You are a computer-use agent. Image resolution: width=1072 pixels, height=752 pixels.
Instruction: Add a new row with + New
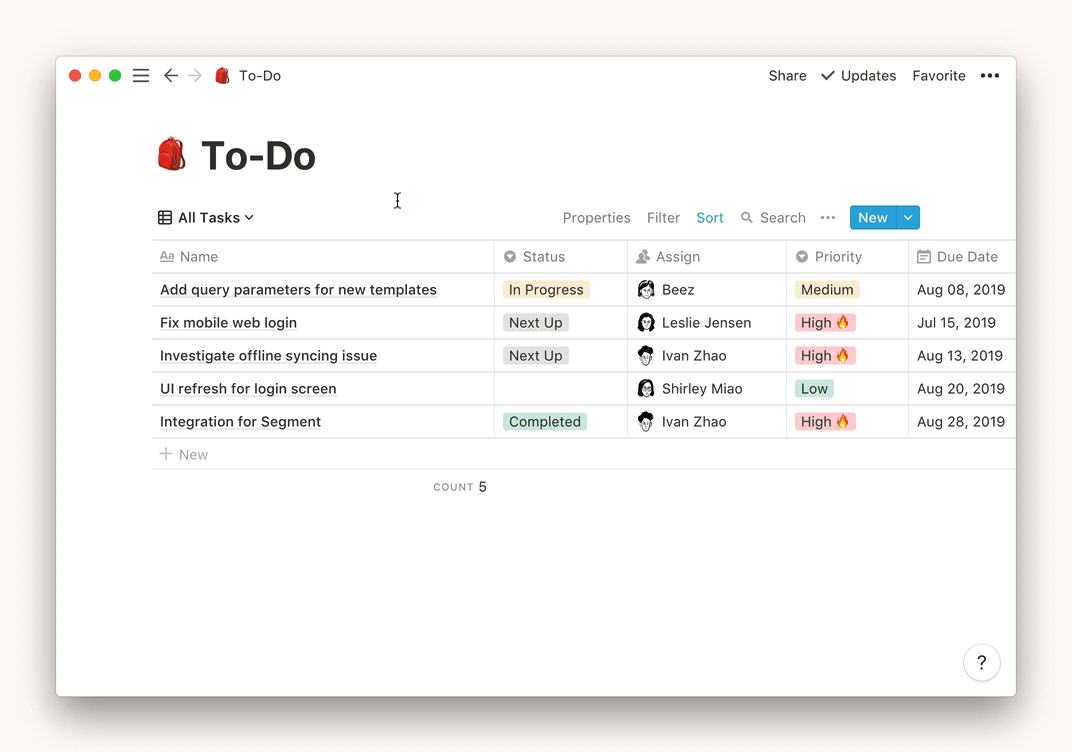point(184,455)
